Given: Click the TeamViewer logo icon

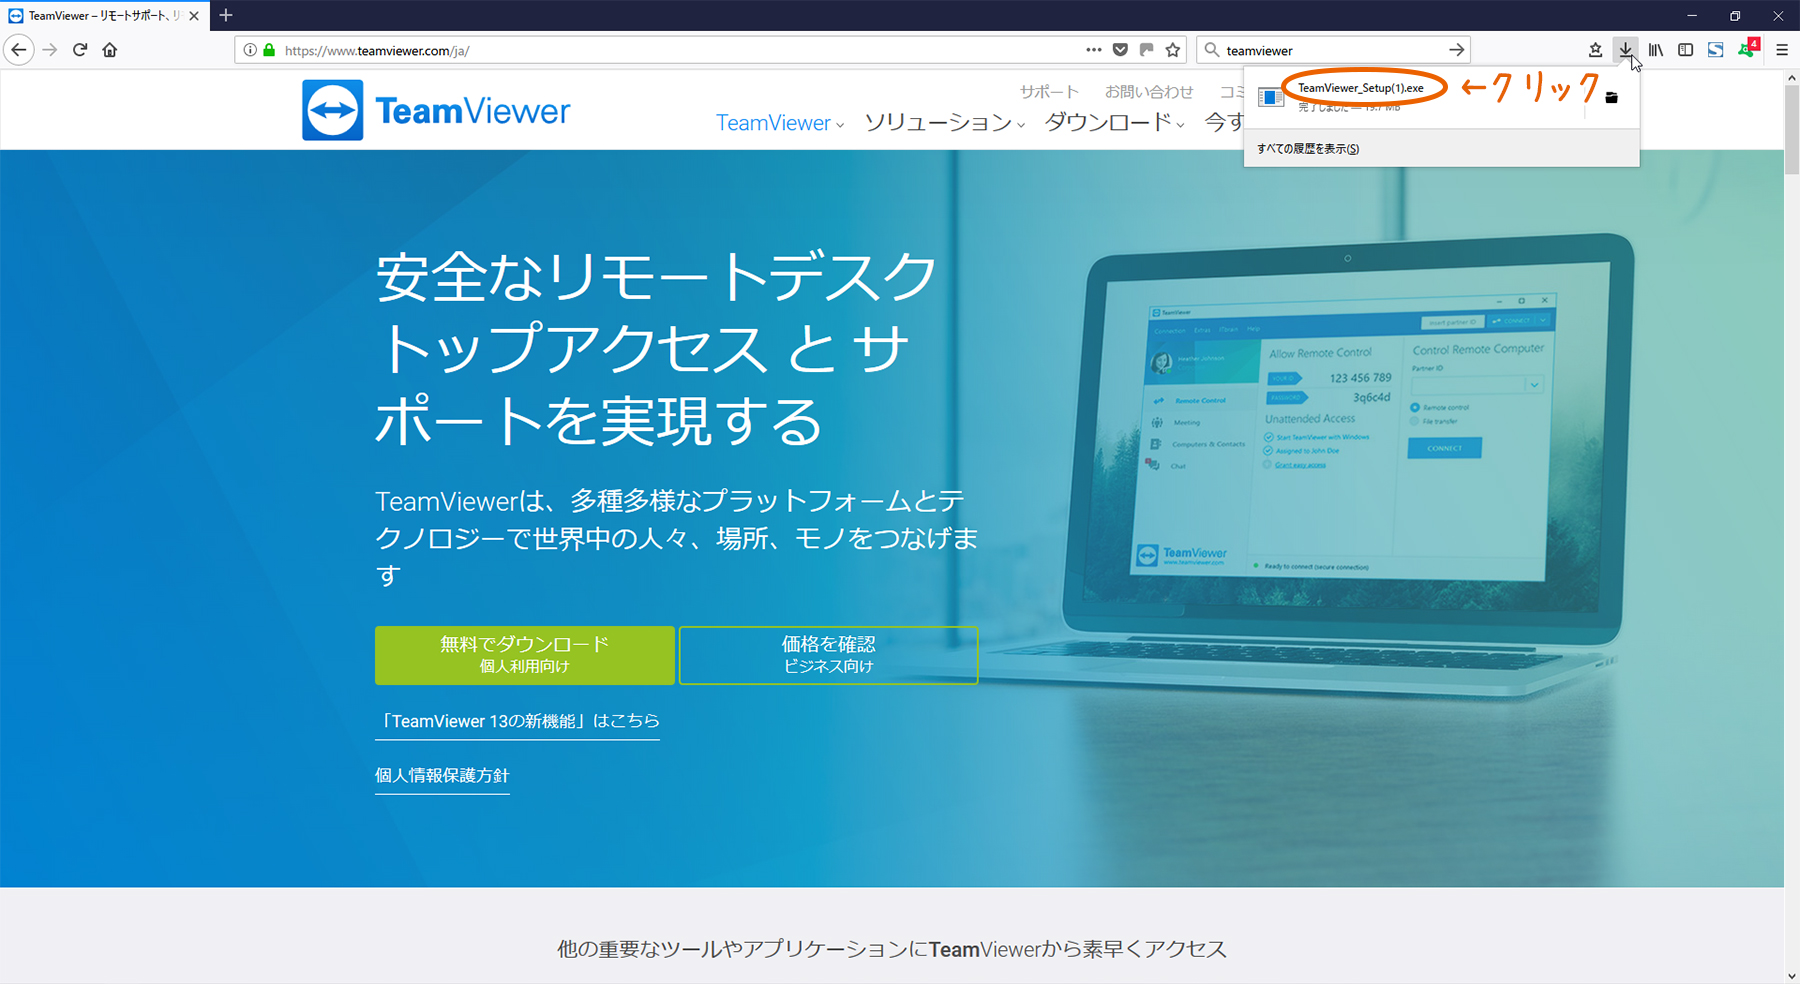Looking at the screenshot, I should (333, 111).
